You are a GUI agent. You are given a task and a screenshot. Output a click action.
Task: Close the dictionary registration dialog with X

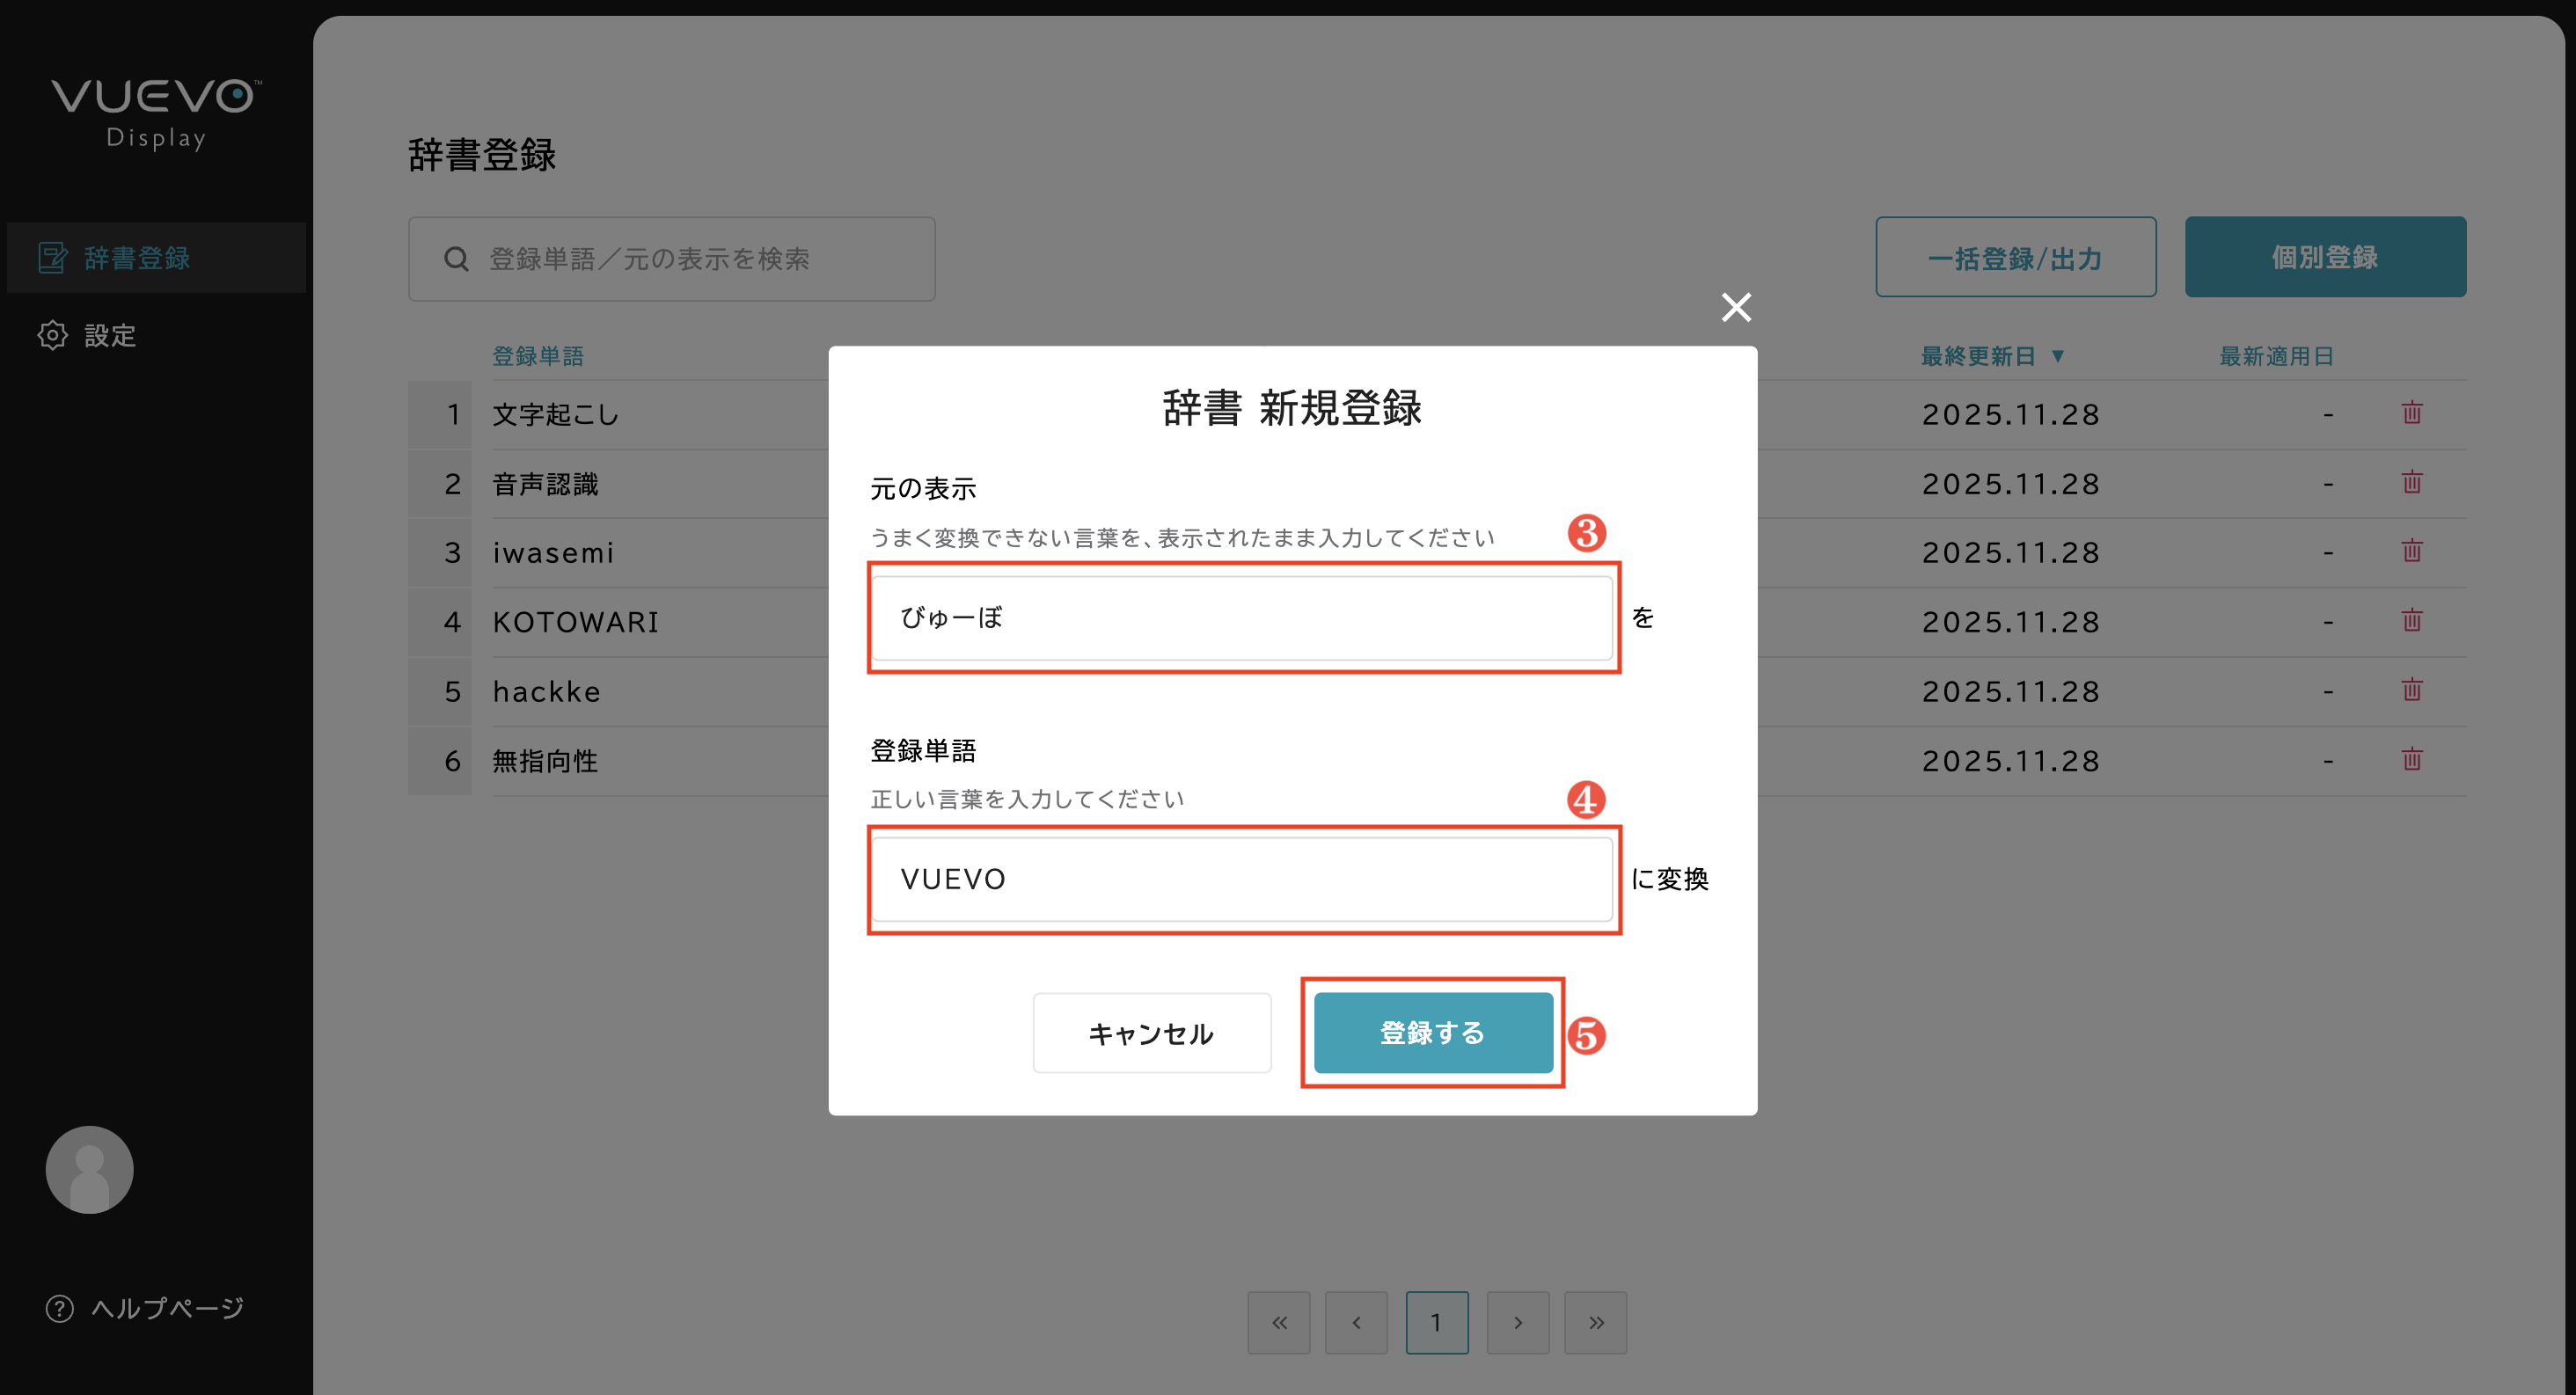(1736, 307)
